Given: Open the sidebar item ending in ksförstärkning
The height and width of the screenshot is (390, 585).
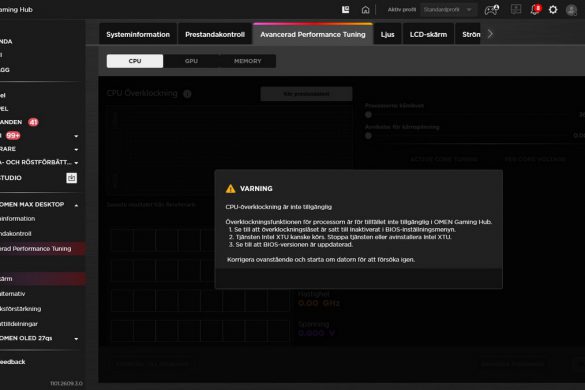Looking at the screenshot, I should click(x=21, y=309).
